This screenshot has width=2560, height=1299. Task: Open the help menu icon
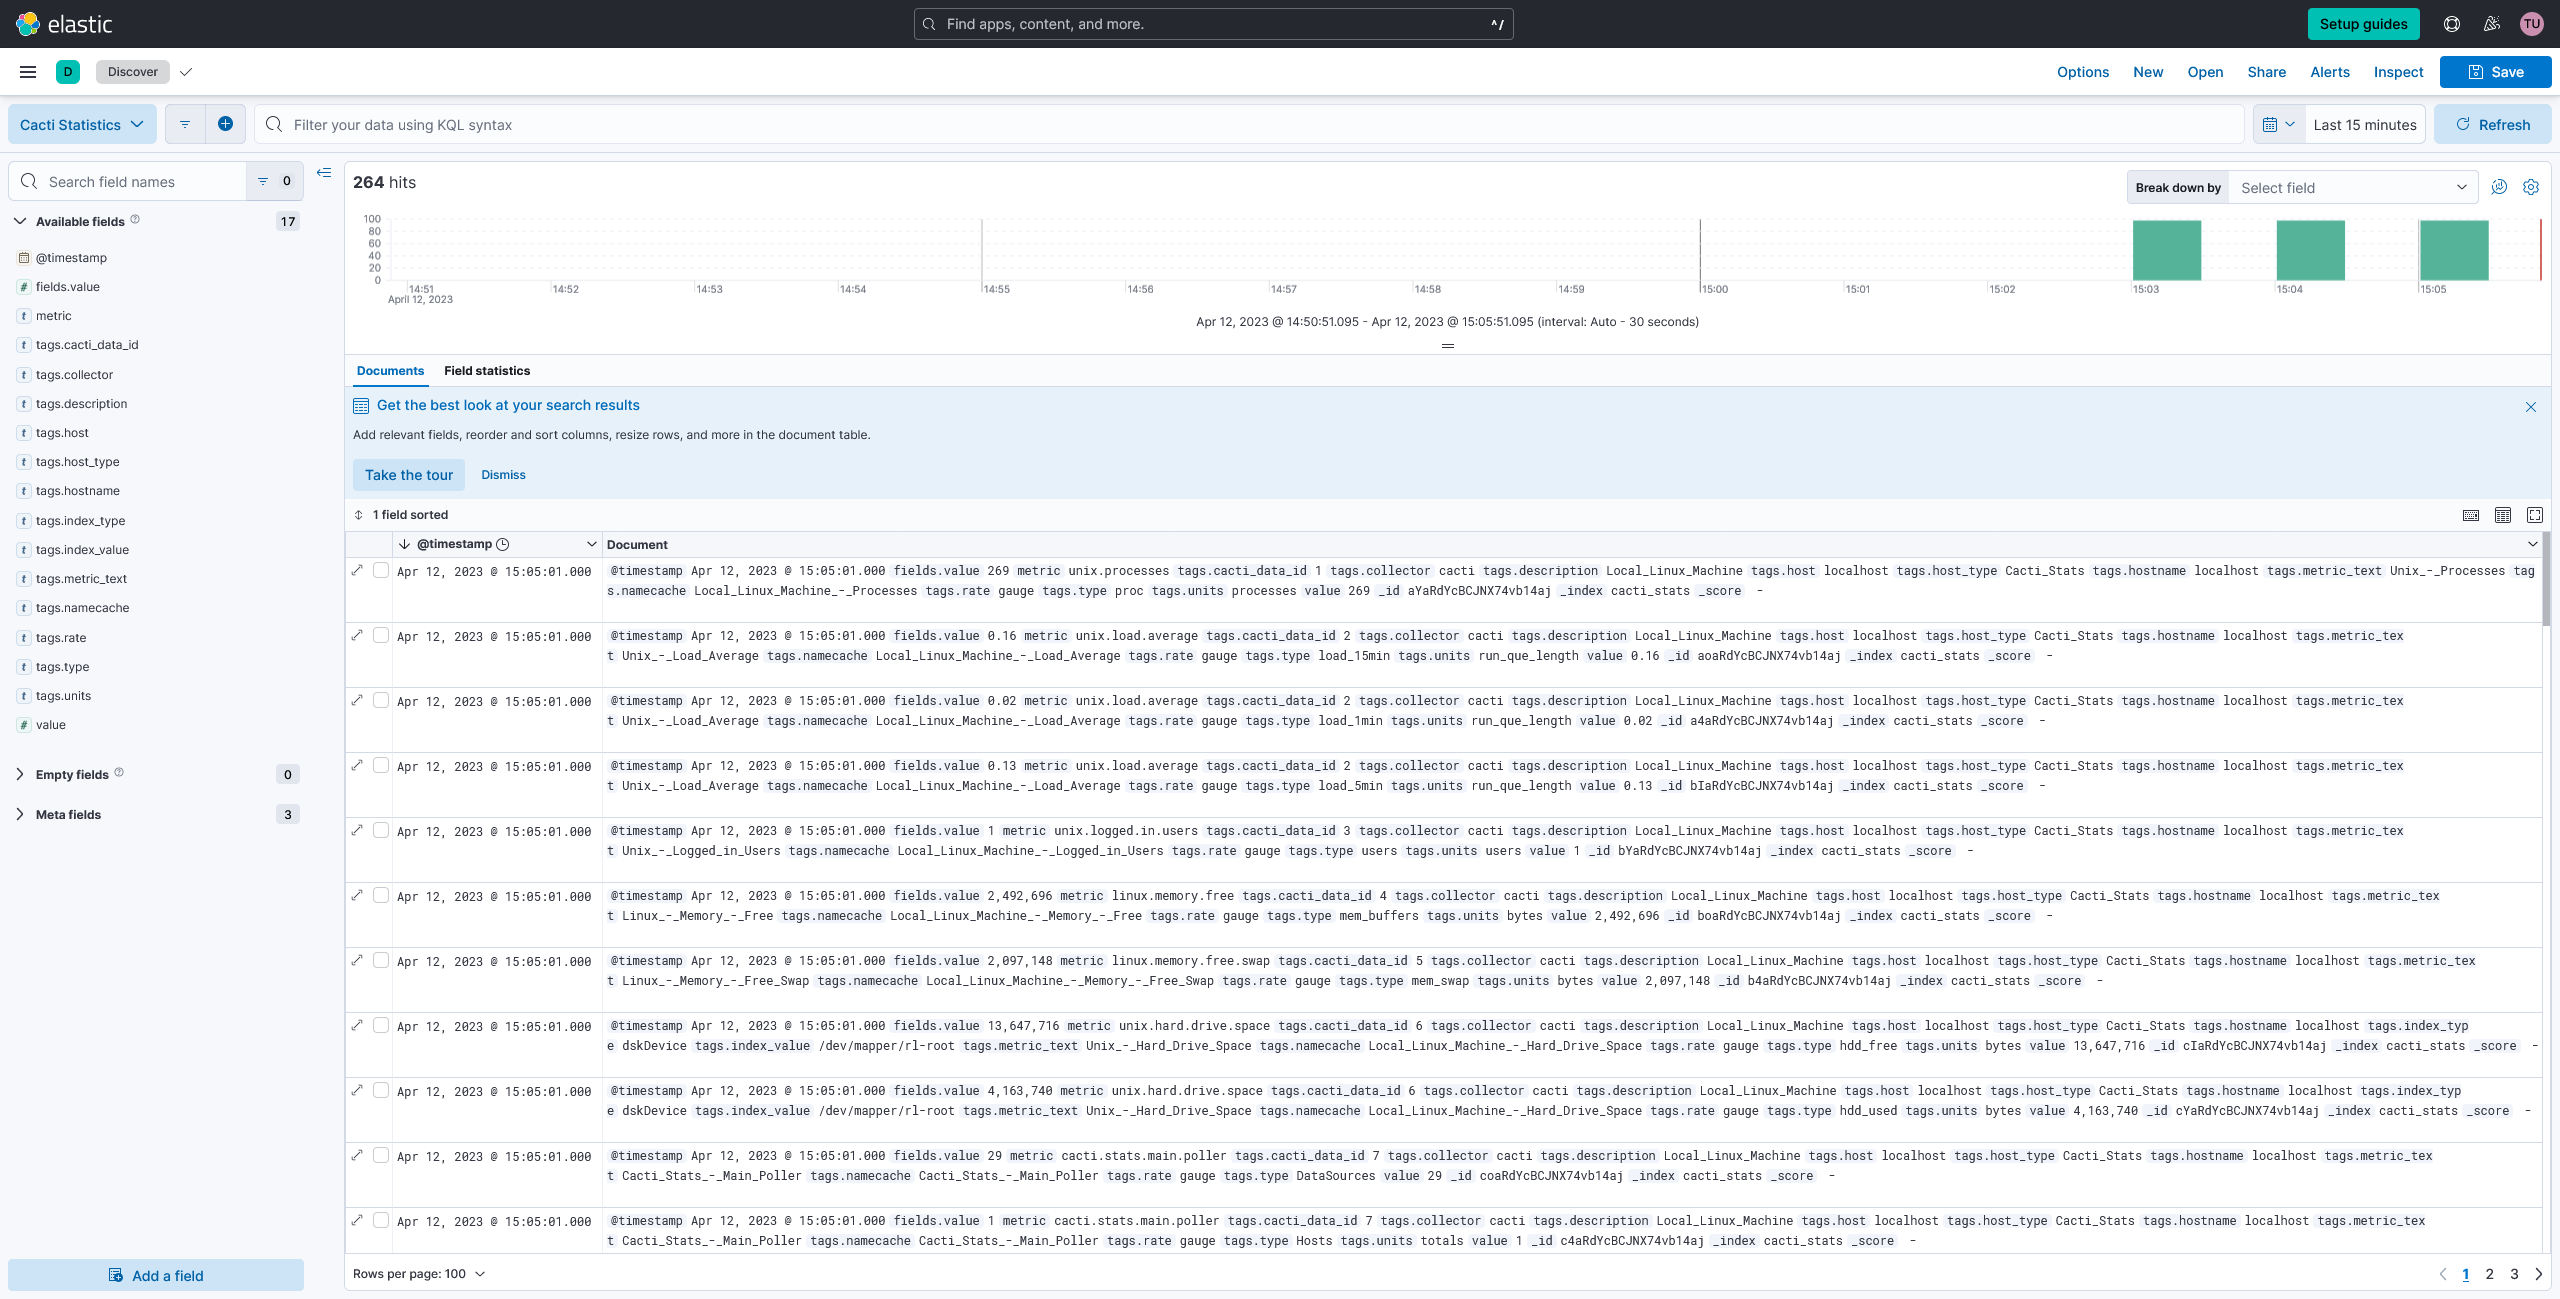coord(2451,24)
